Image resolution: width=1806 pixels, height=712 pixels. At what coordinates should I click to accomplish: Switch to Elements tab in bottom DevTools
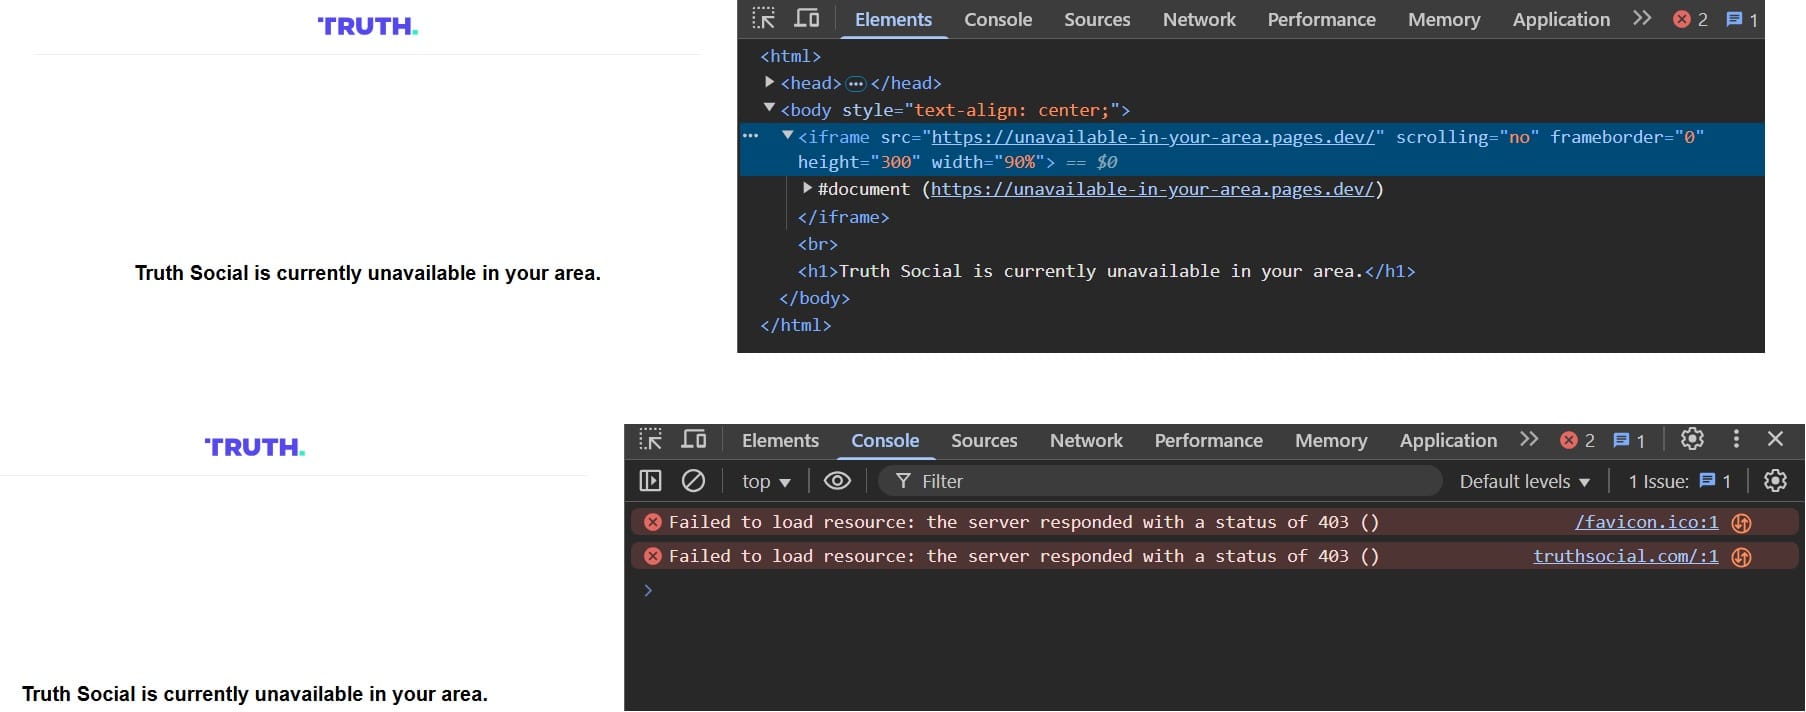point(780,441)
